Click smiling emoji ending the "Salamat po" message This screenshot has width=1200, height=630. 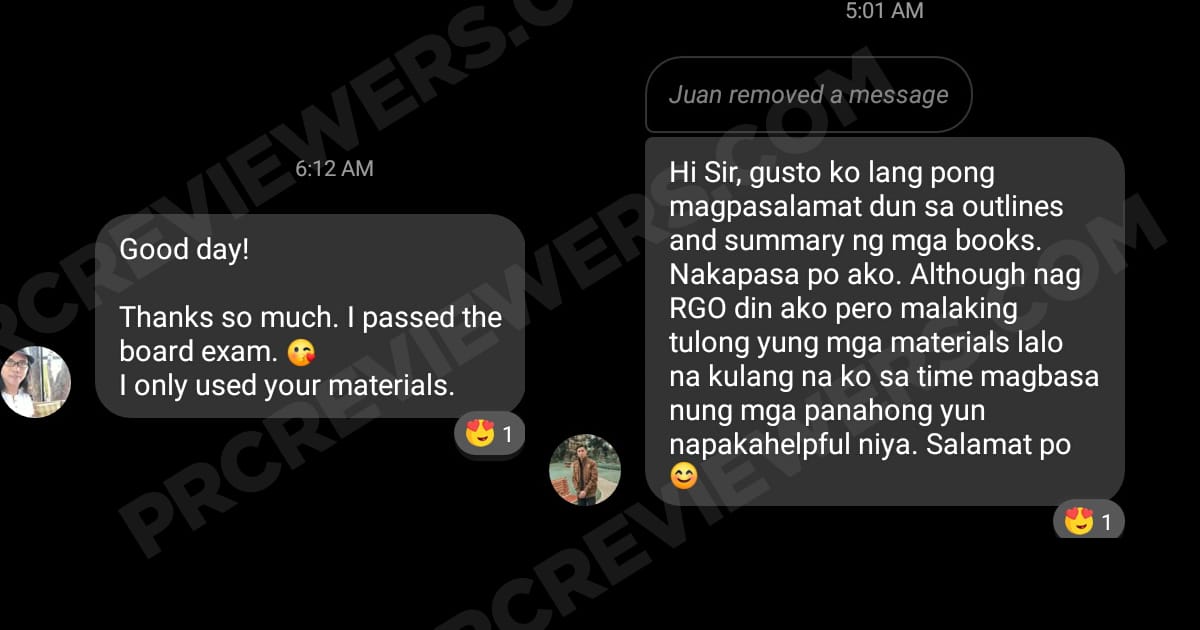click(684, 477)
